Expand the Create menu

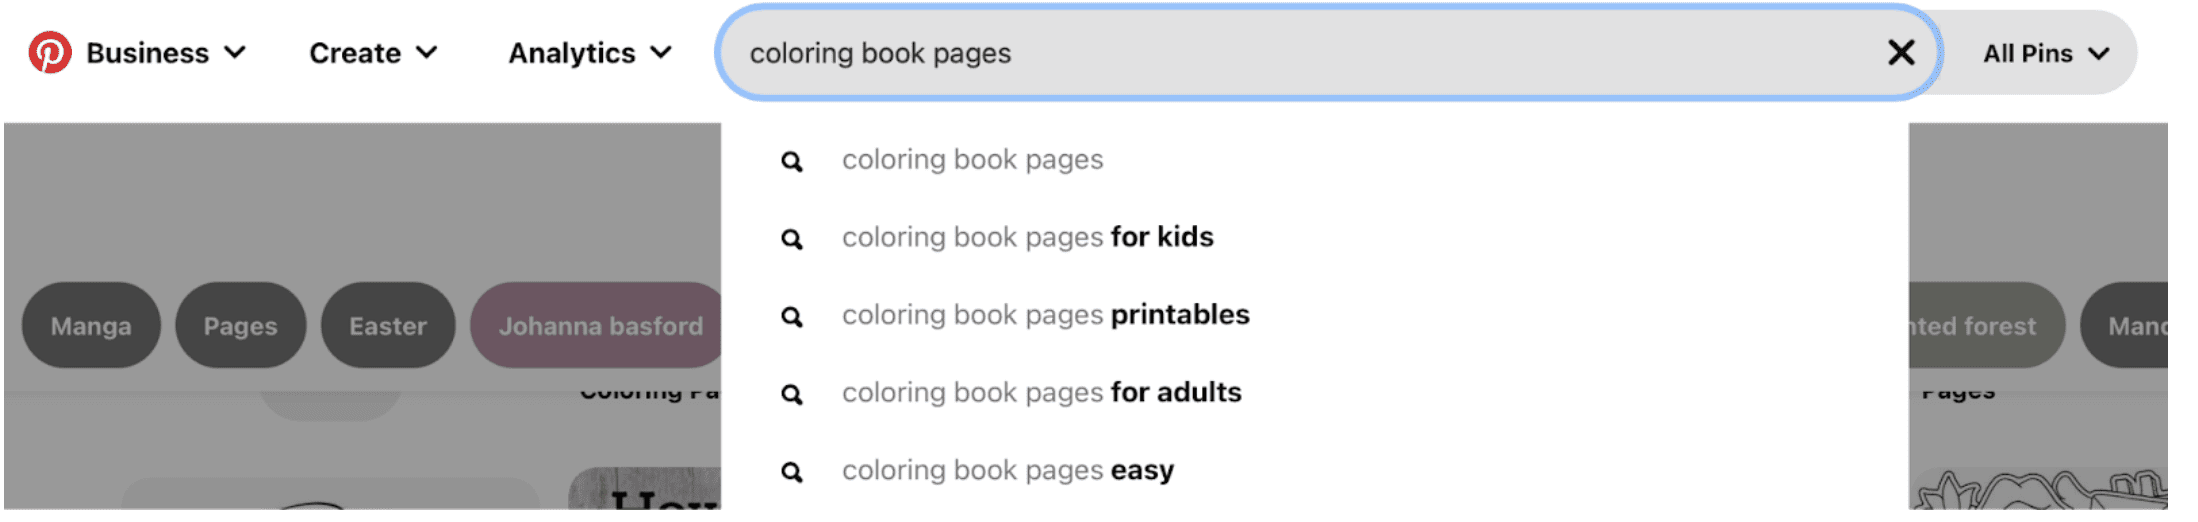click(x=373, y=53)
